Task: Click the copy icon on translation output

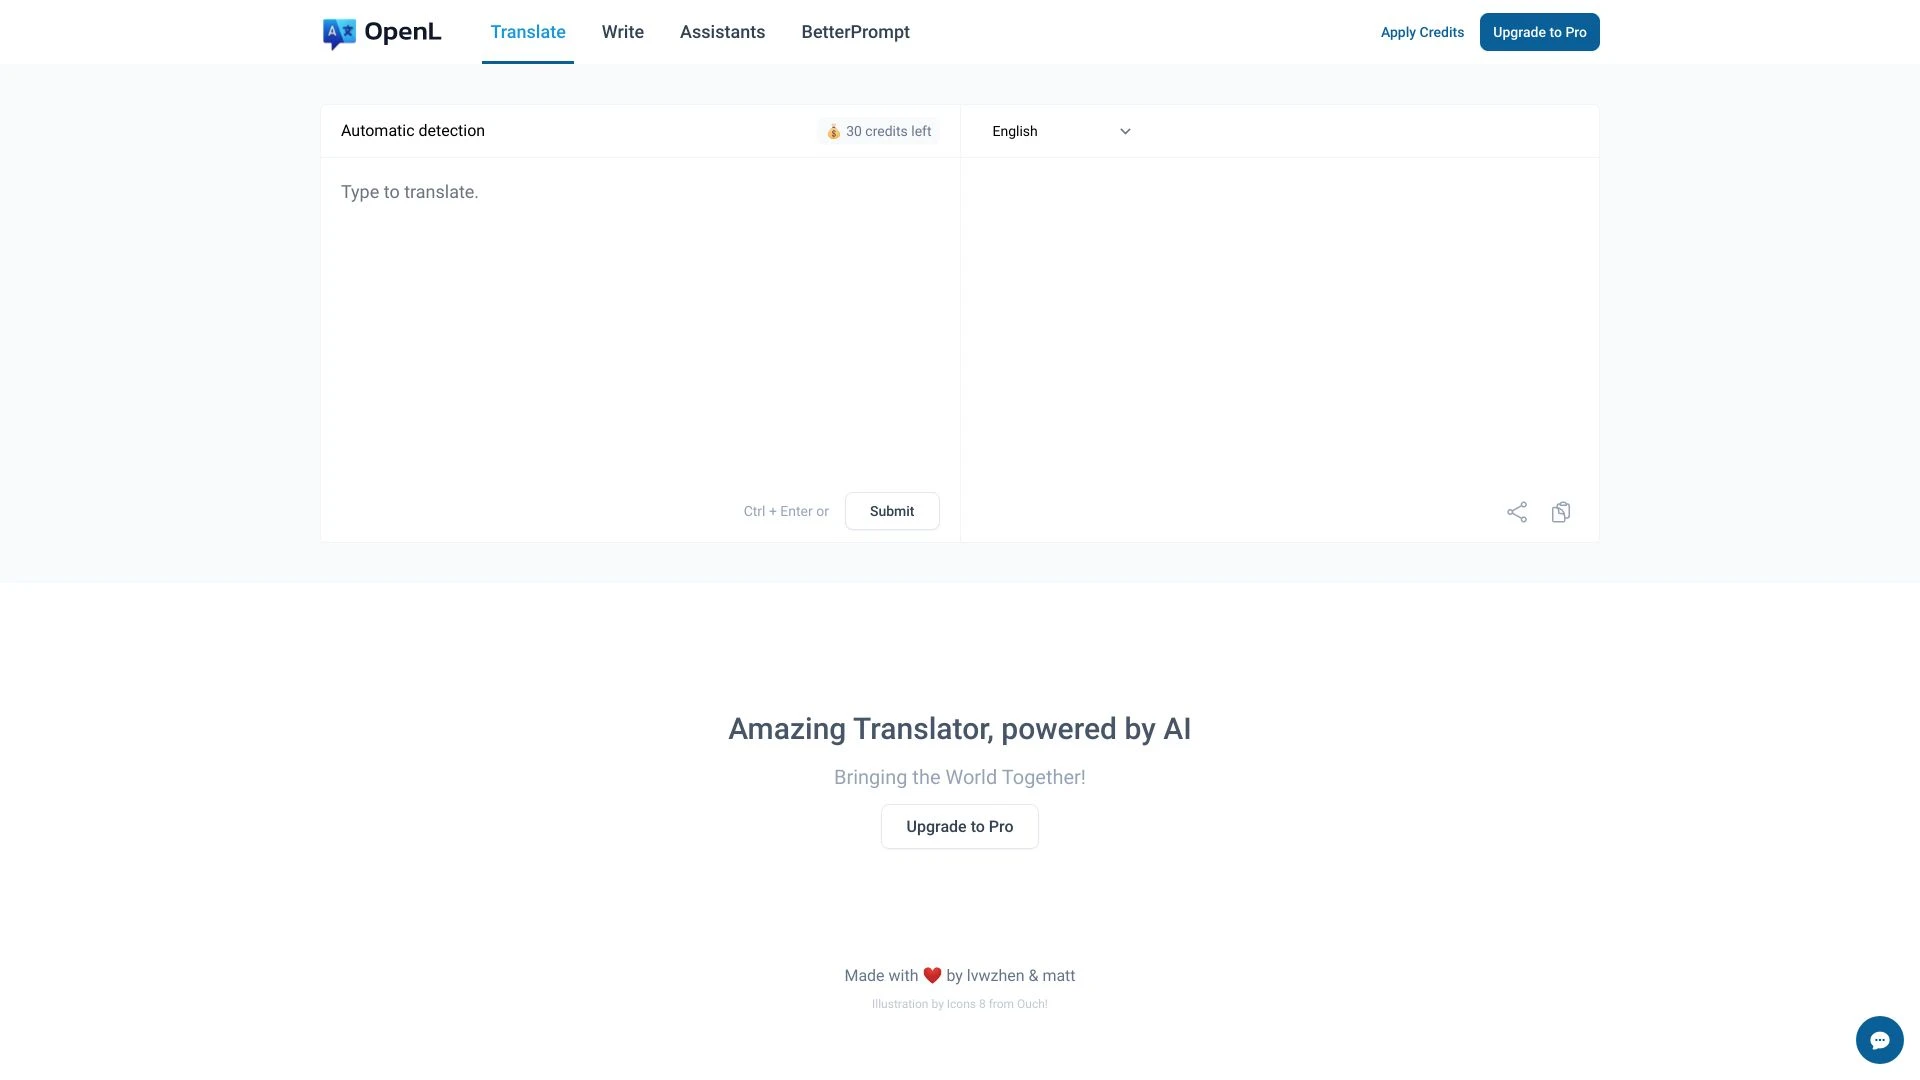Action: click(1560, 512)
